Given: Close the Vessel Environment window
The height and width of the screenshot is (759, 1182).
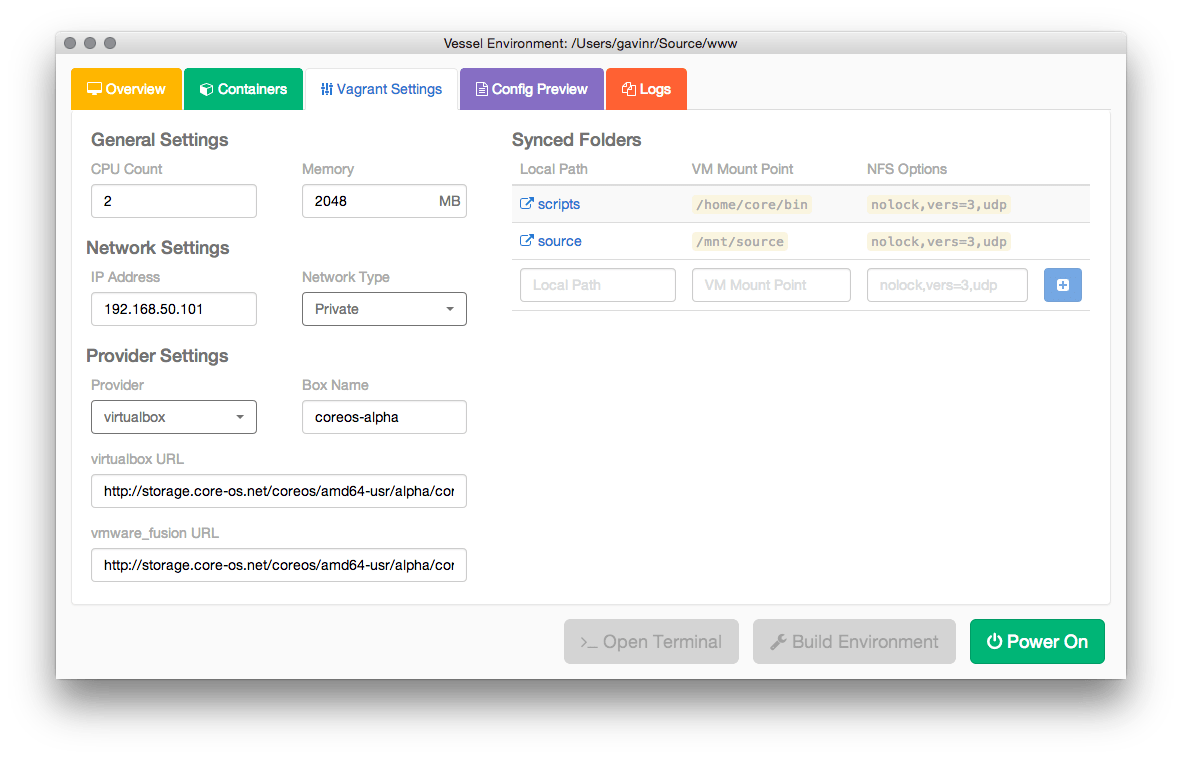Looking at the screenshot, I should pyautogui.click(x=70, y=43).
